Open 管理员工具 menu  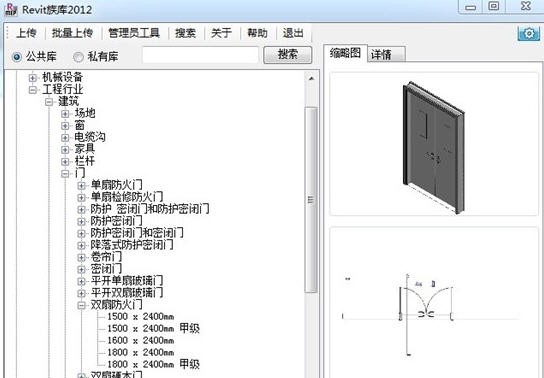[134, 33]
